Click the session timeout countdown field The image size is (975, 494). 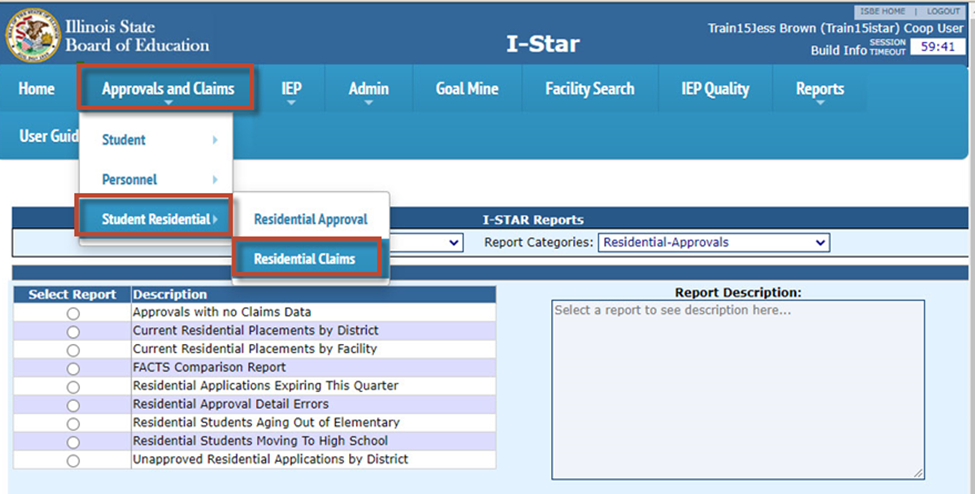938,47
